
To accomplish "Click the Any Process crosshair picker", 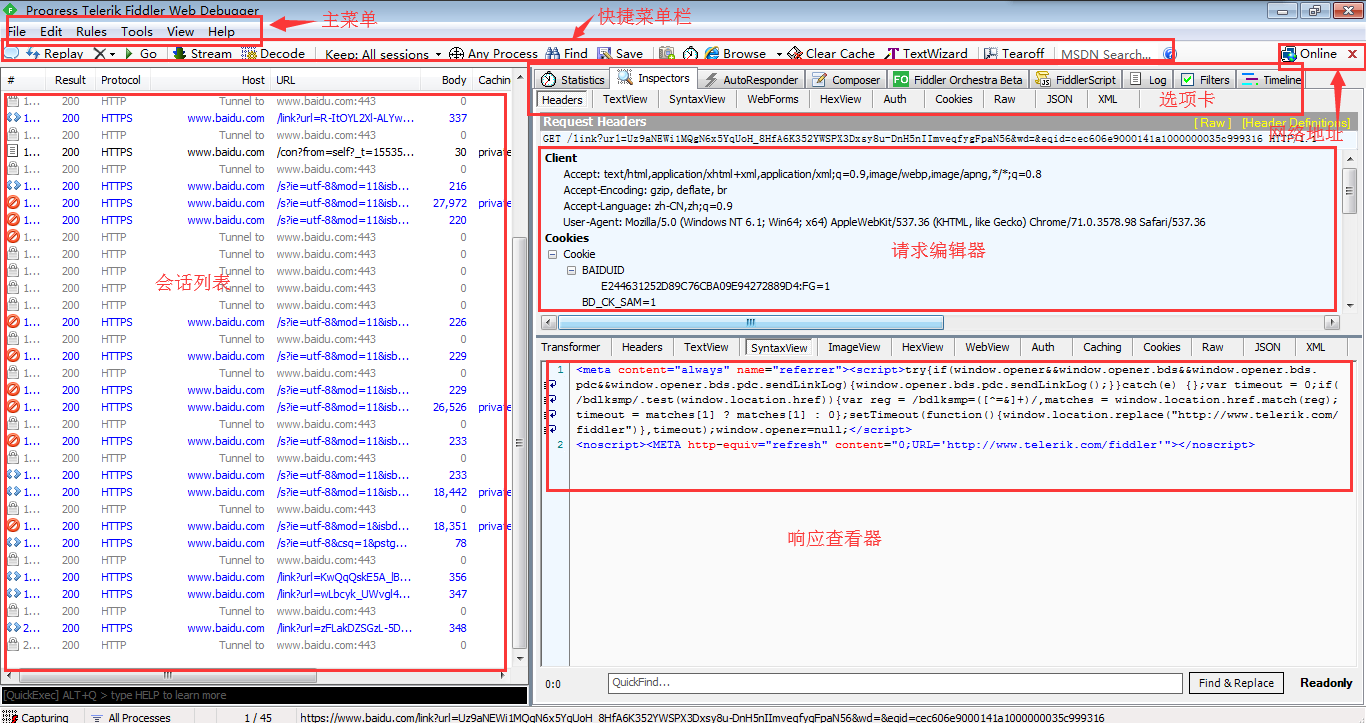I will click(x=493, y=54).
